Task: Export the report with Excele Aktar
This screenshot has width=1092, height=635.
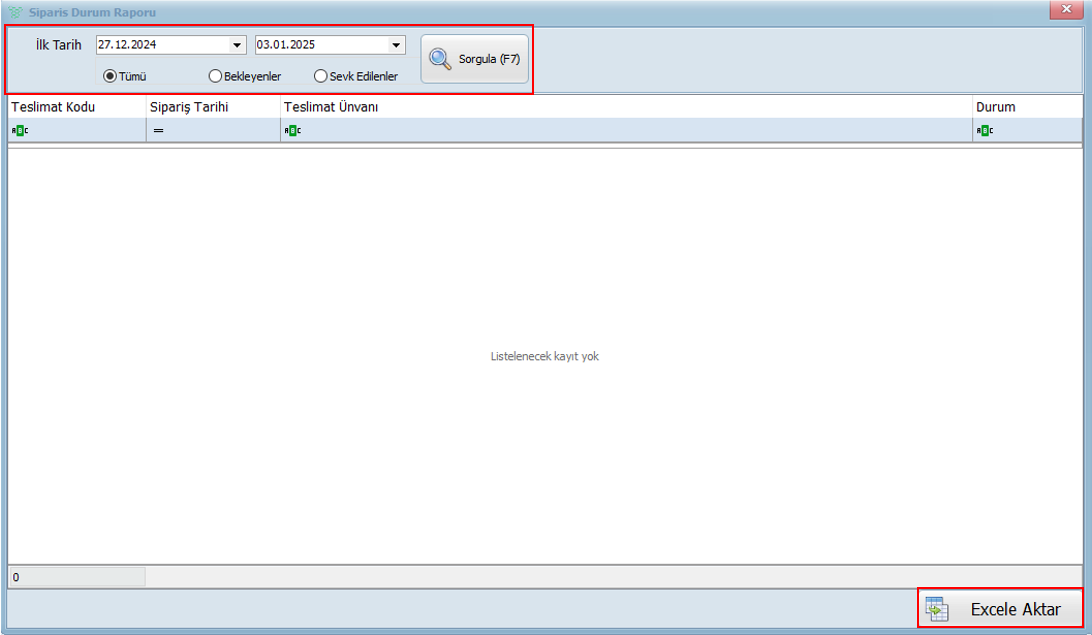Action: coord(999,609)
